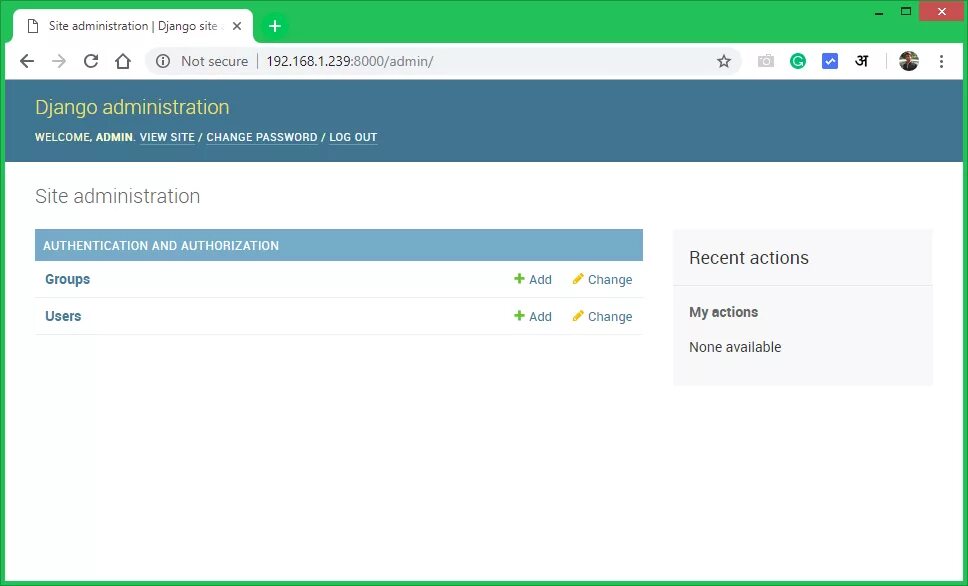Click the camera extension icon
This screenshot has width=968, height=586.
point(766,61)
